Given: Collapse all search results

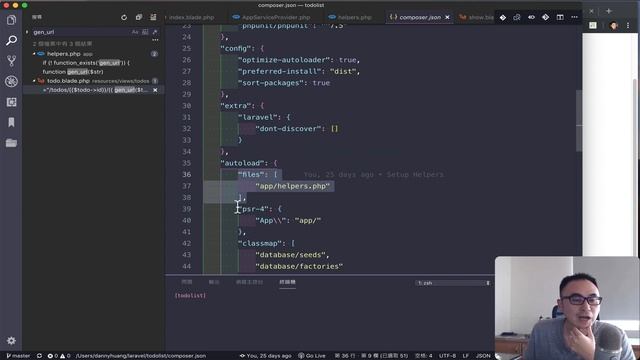Looking at the screenshot, I should tap(139, 17).
